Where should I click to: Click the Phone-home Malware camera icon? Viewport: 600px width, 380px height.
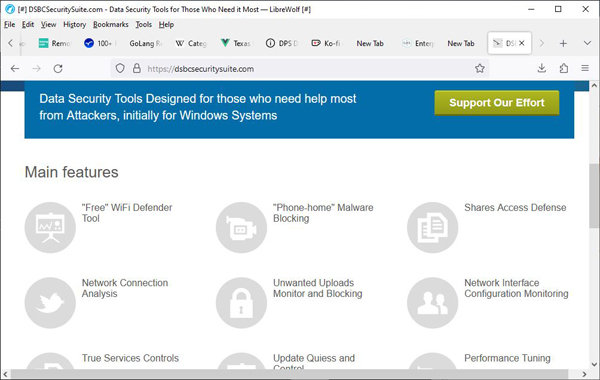click(x=241, y=227)
